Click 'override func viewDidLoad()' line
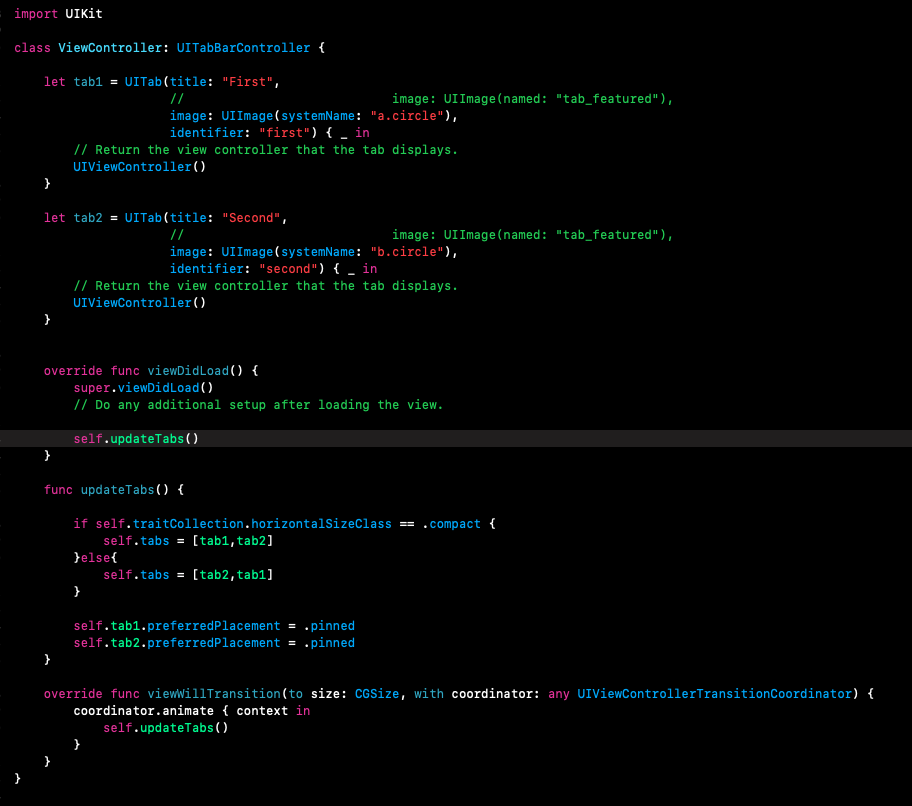The height and width of the screenshot is (806, 912). coord(151,371)
